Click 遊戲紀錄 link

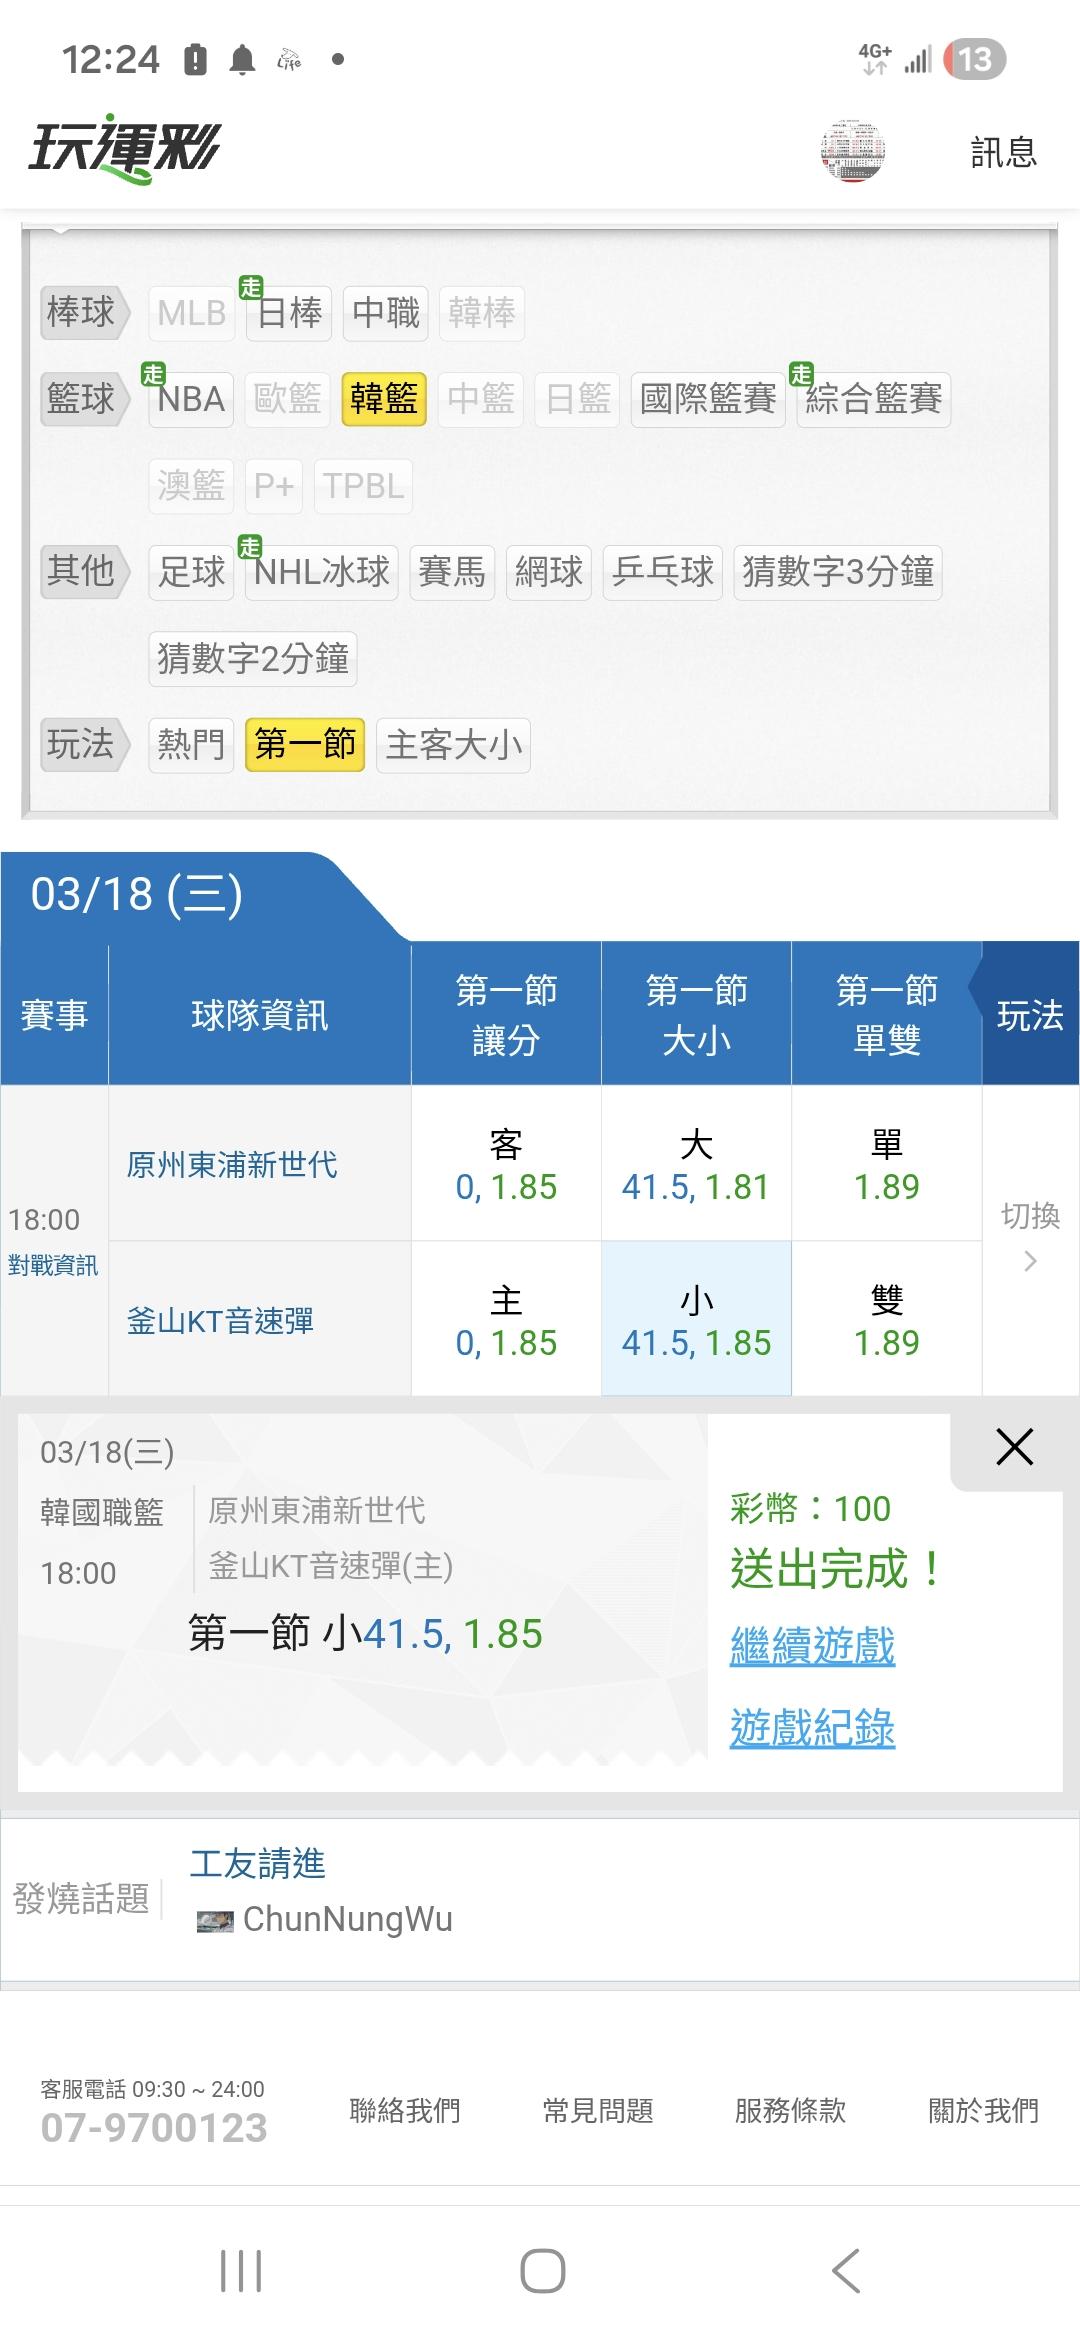click(x=812, y=1728)
